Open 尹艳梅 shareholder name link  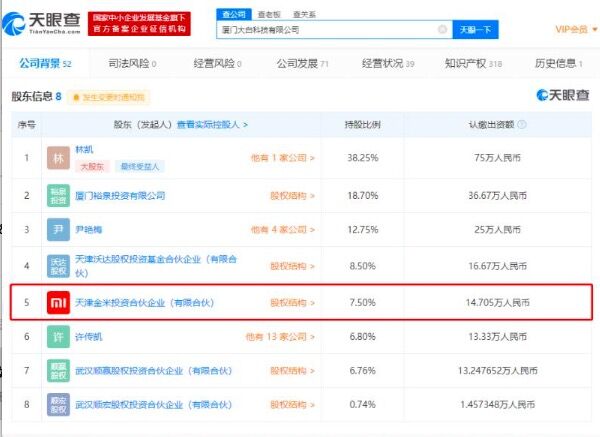click(x=88, y=230)
